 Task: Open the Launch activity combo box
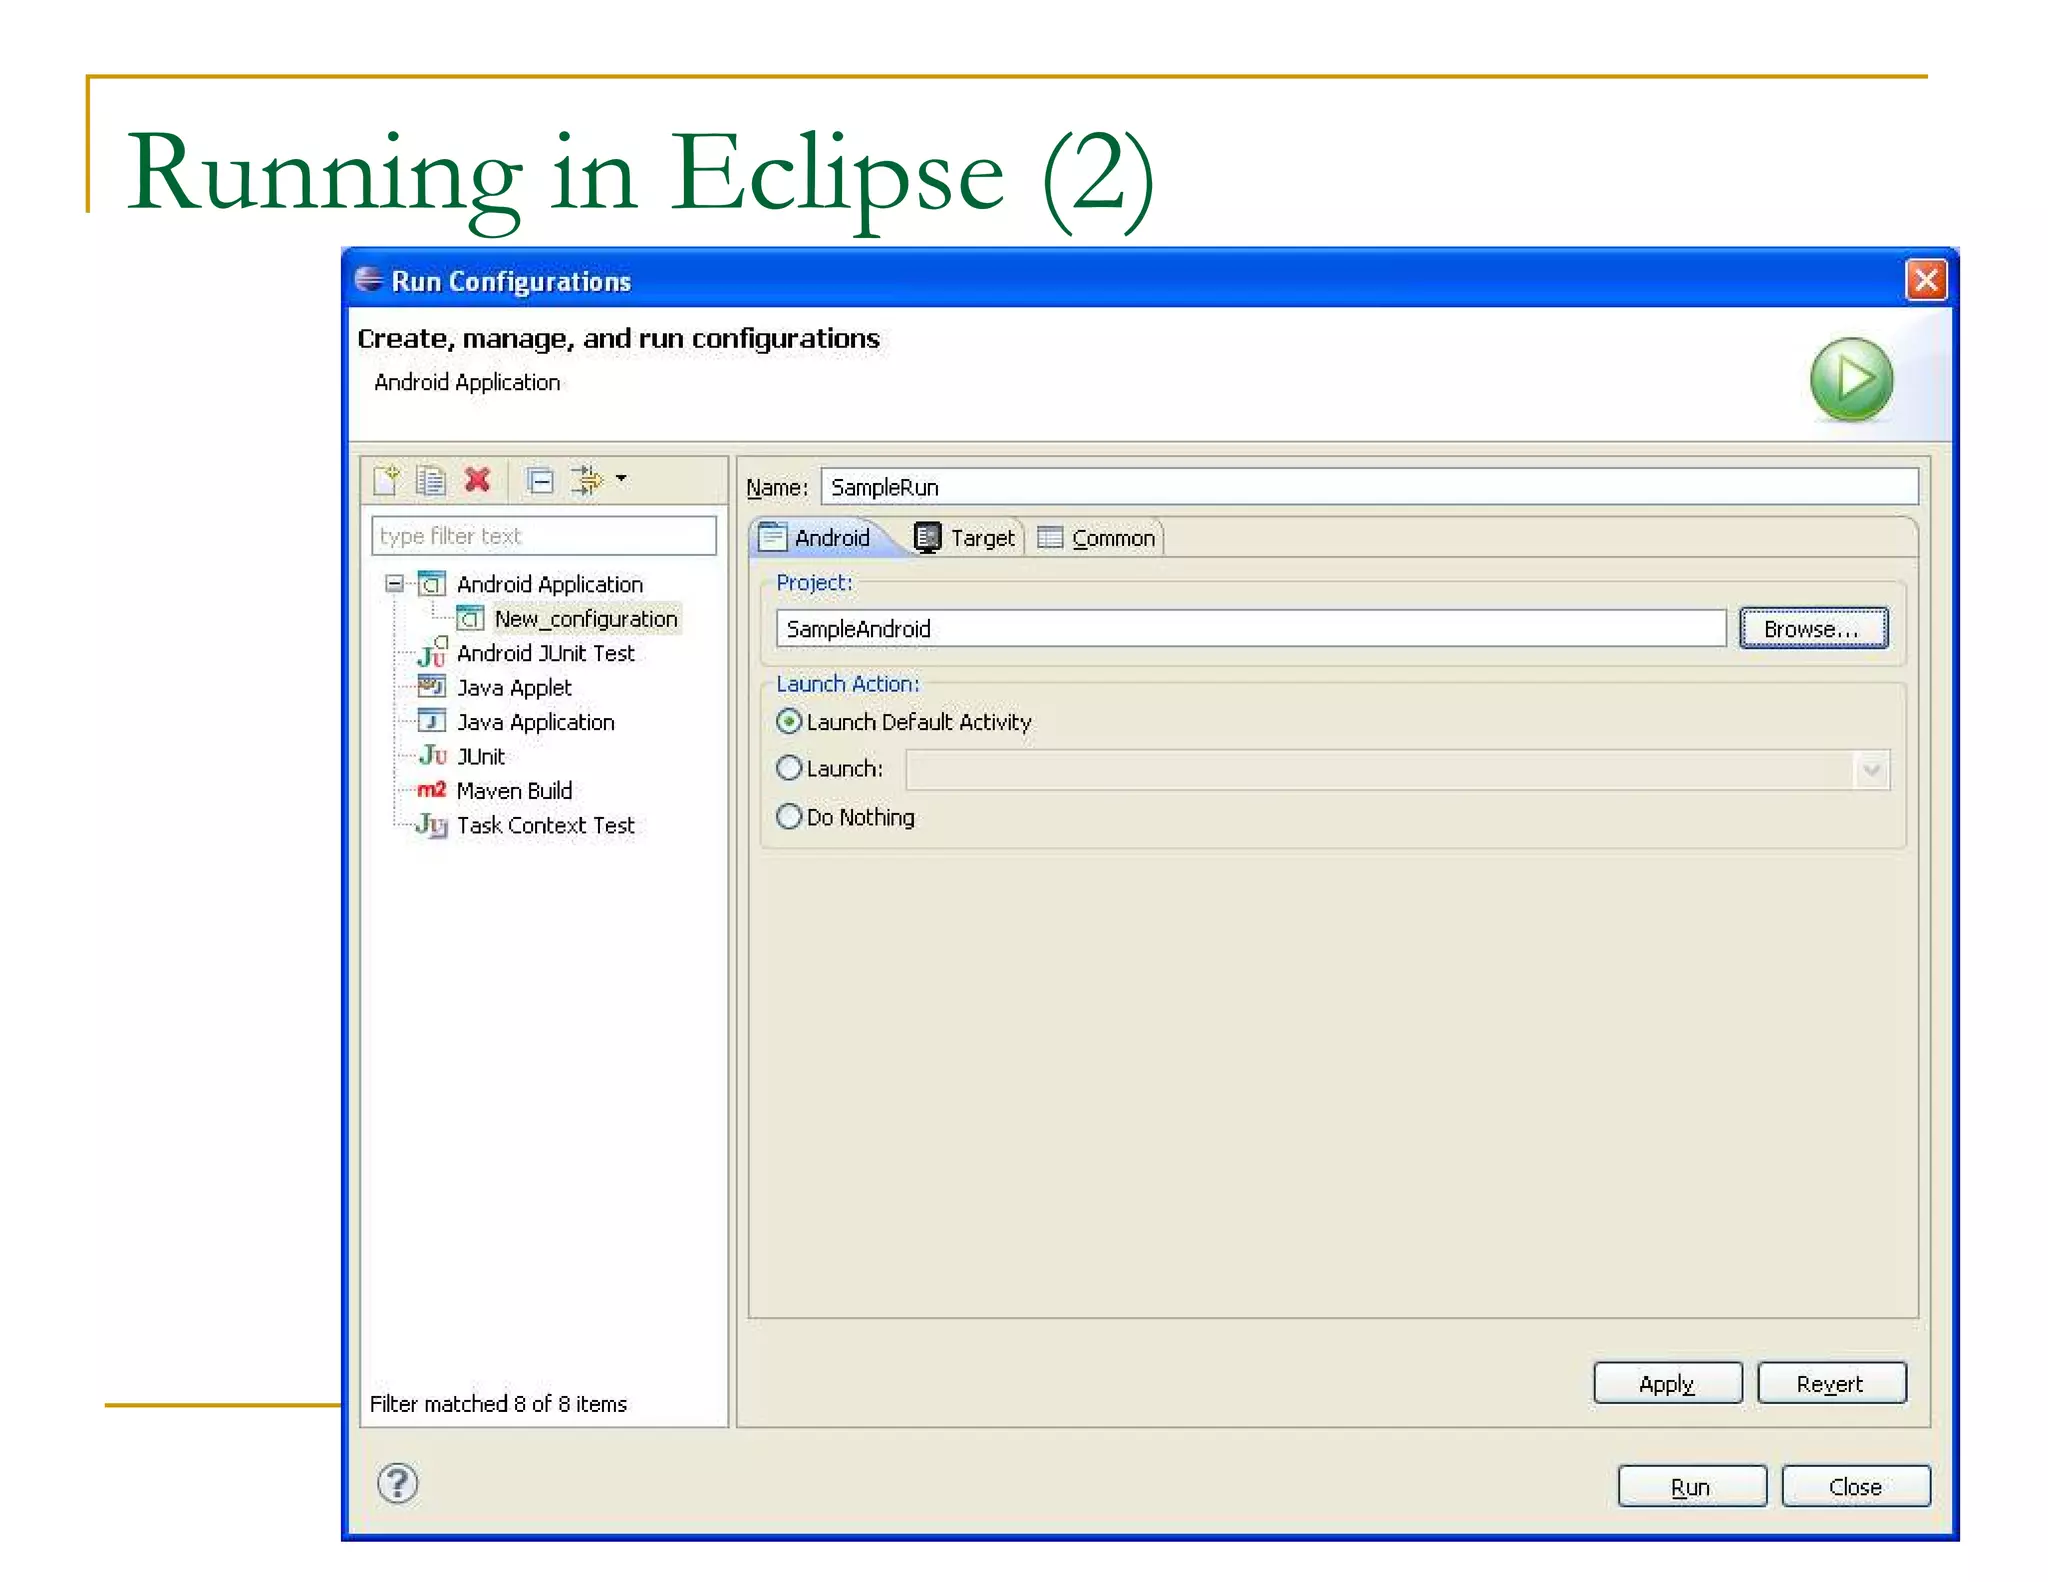[1397, 770]
